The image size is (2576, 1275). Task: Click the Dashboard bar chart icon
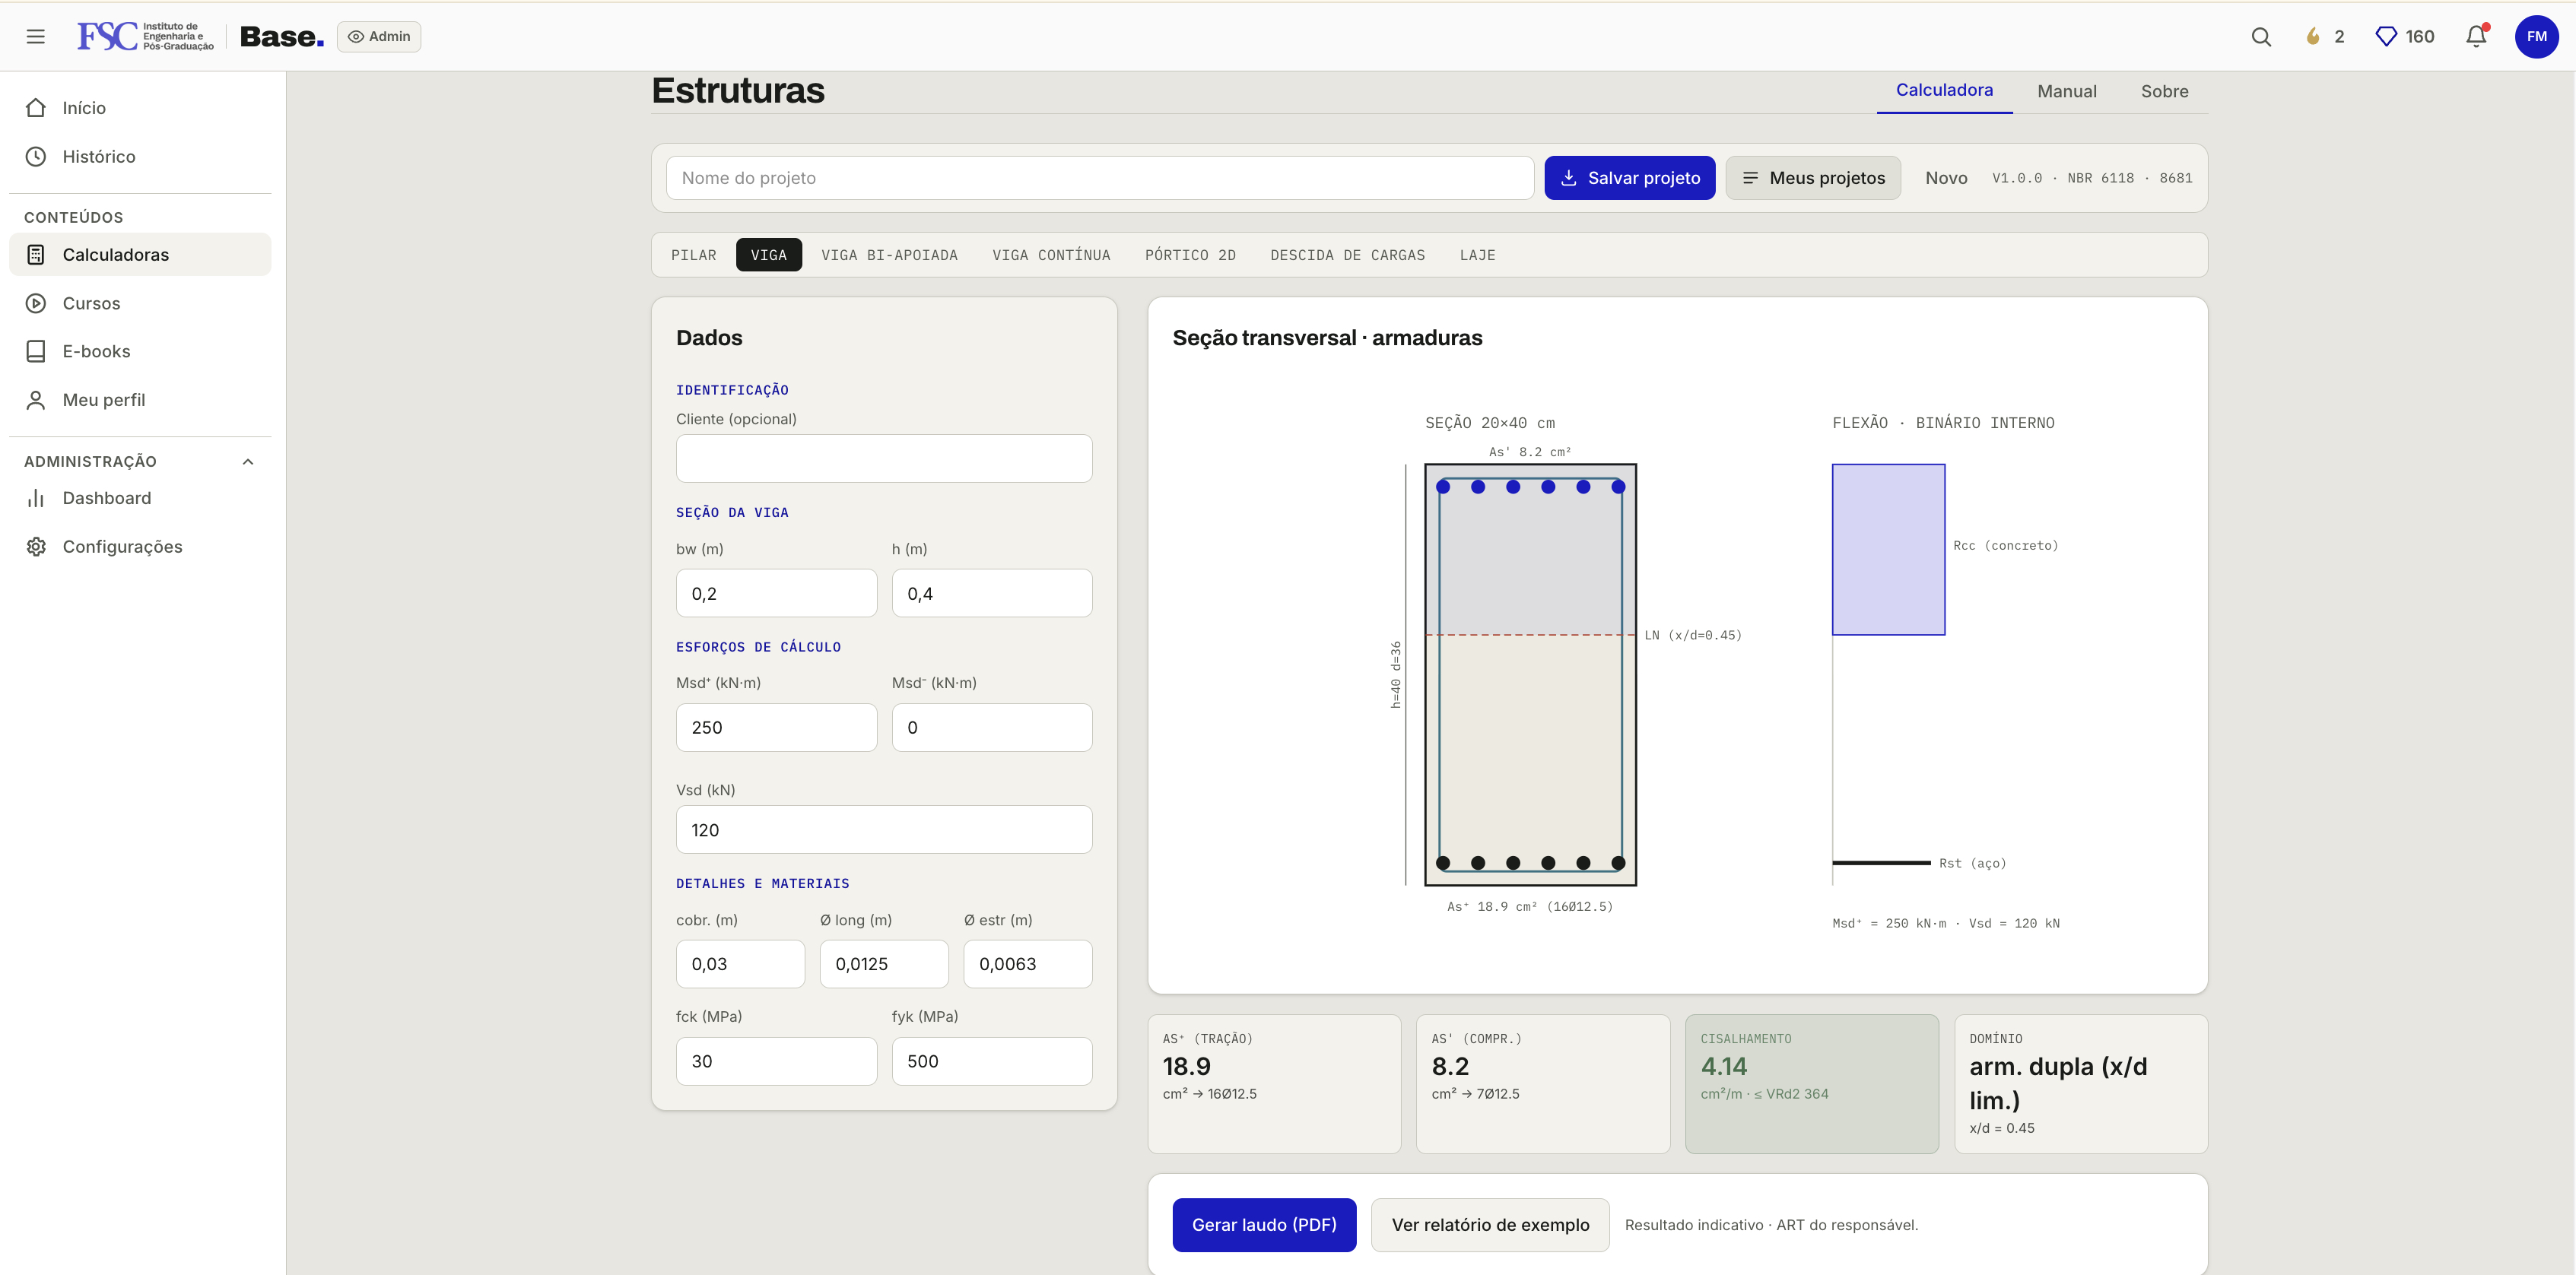click(x=36, y=498)
